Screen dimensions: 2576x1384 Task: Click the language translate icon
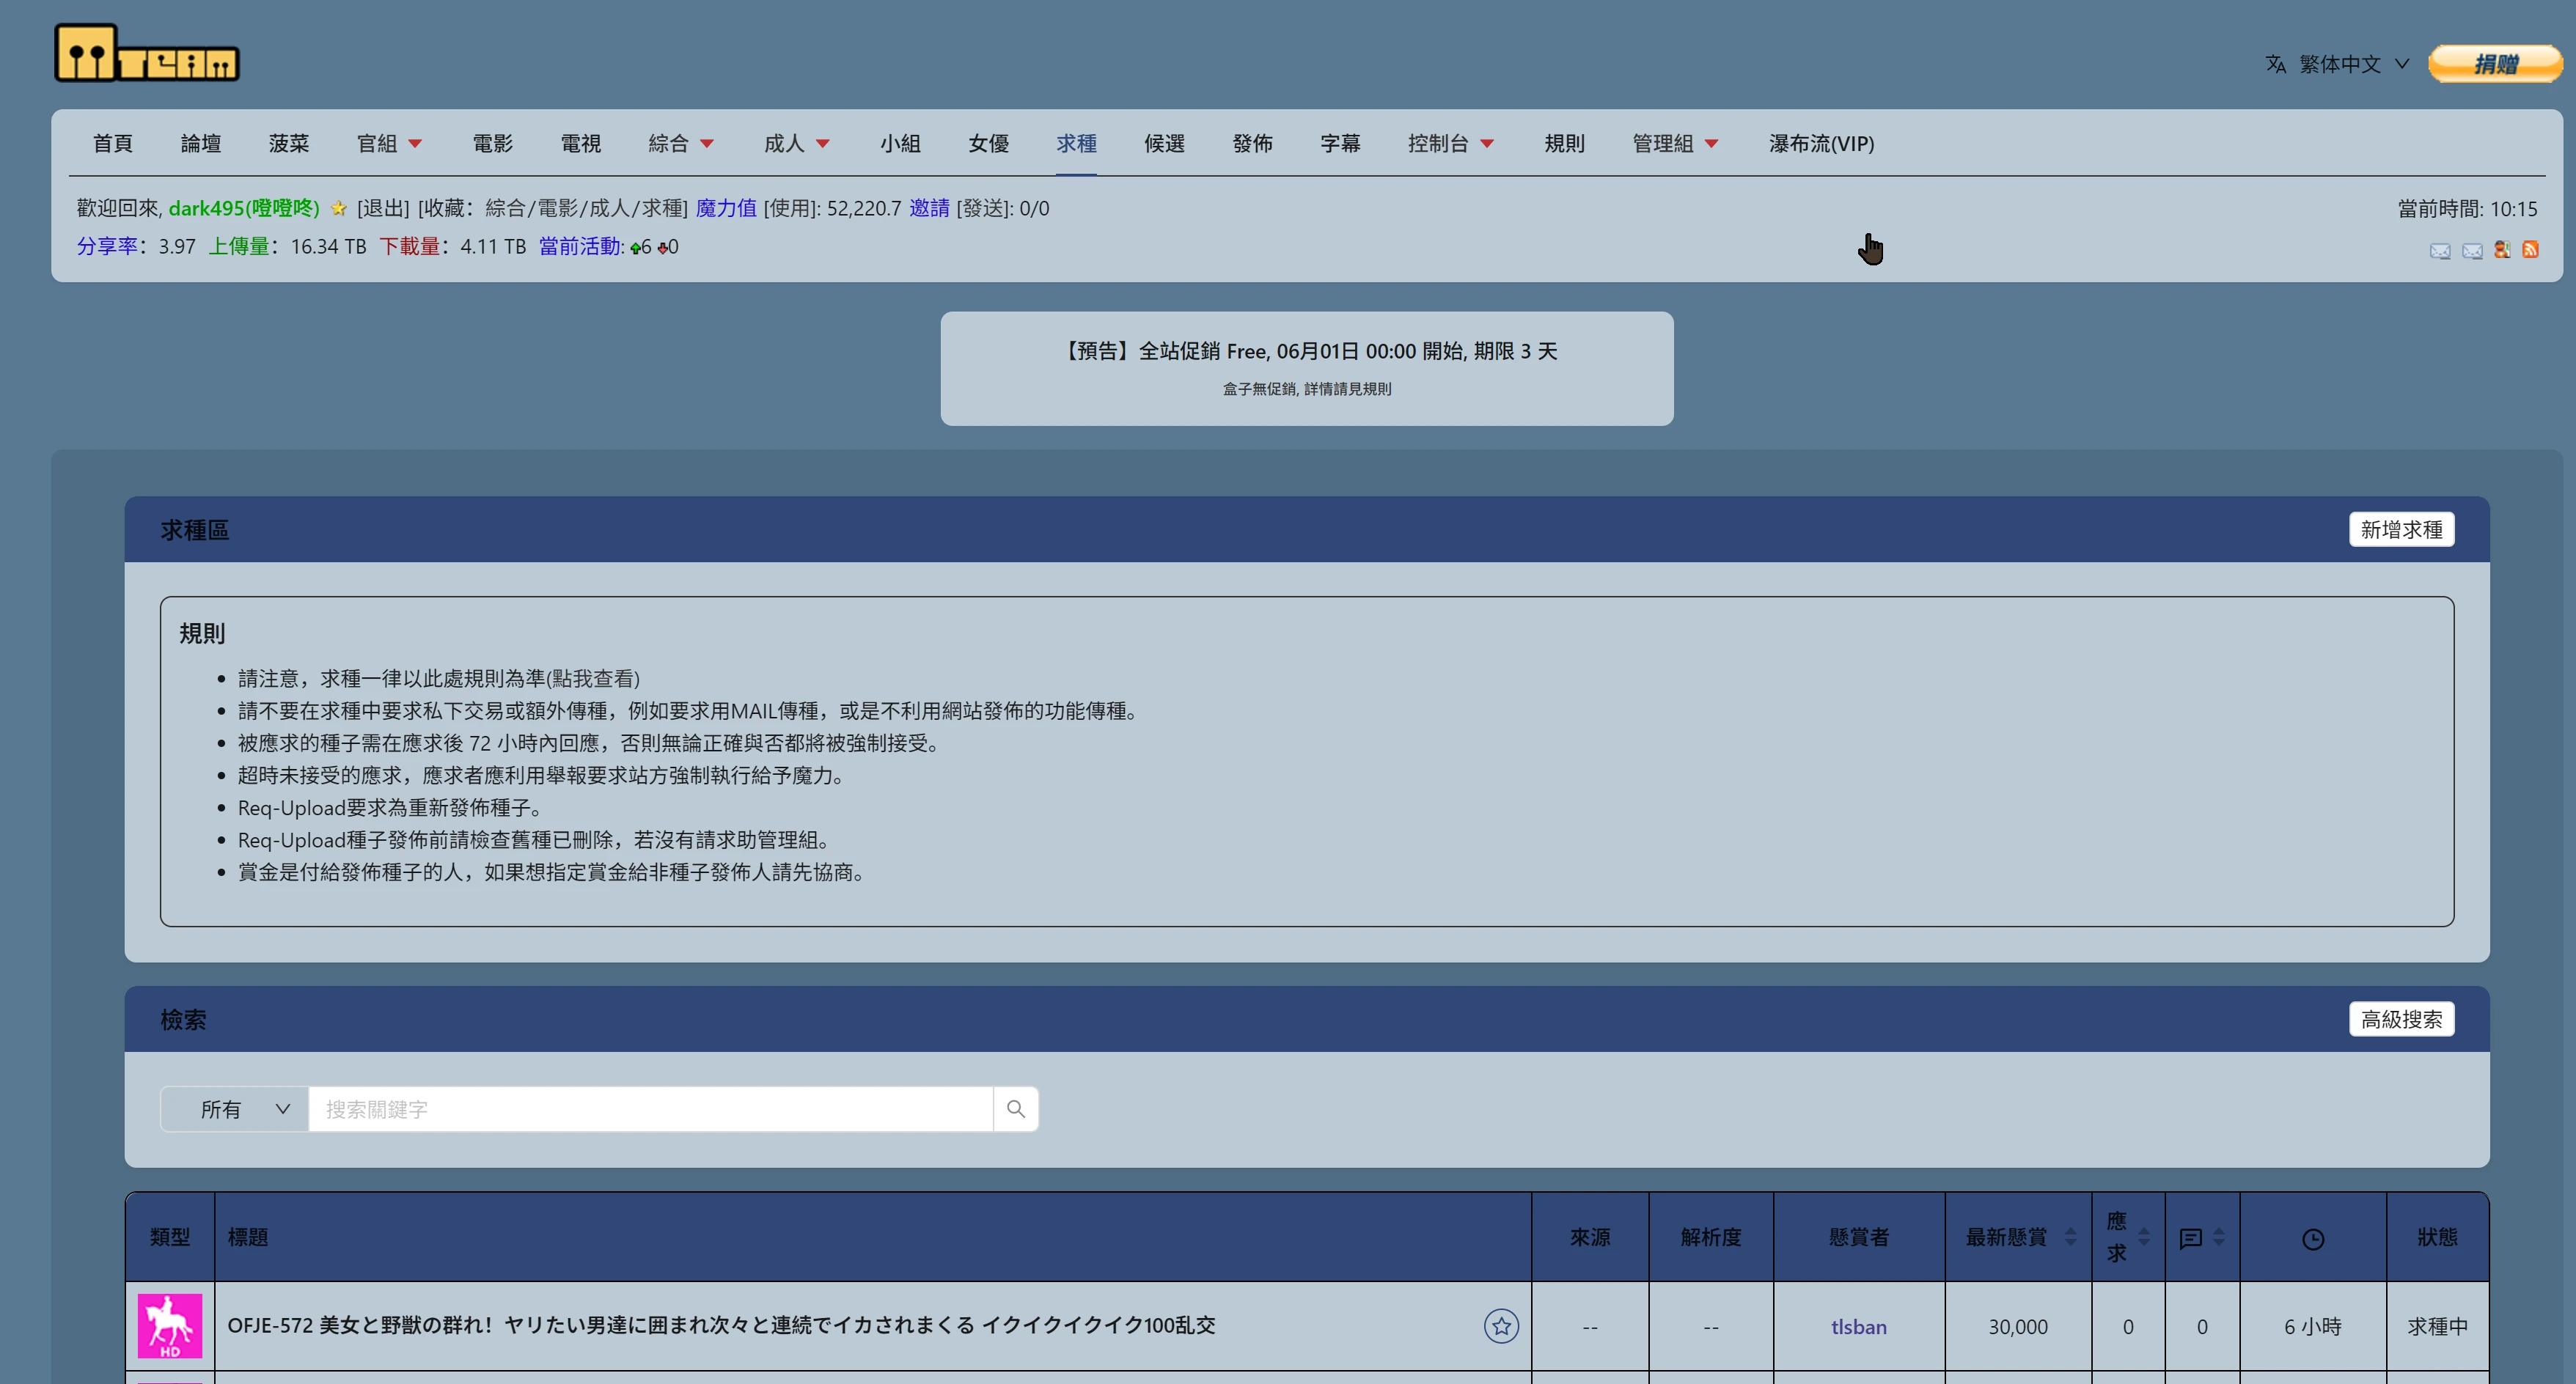2276,64
